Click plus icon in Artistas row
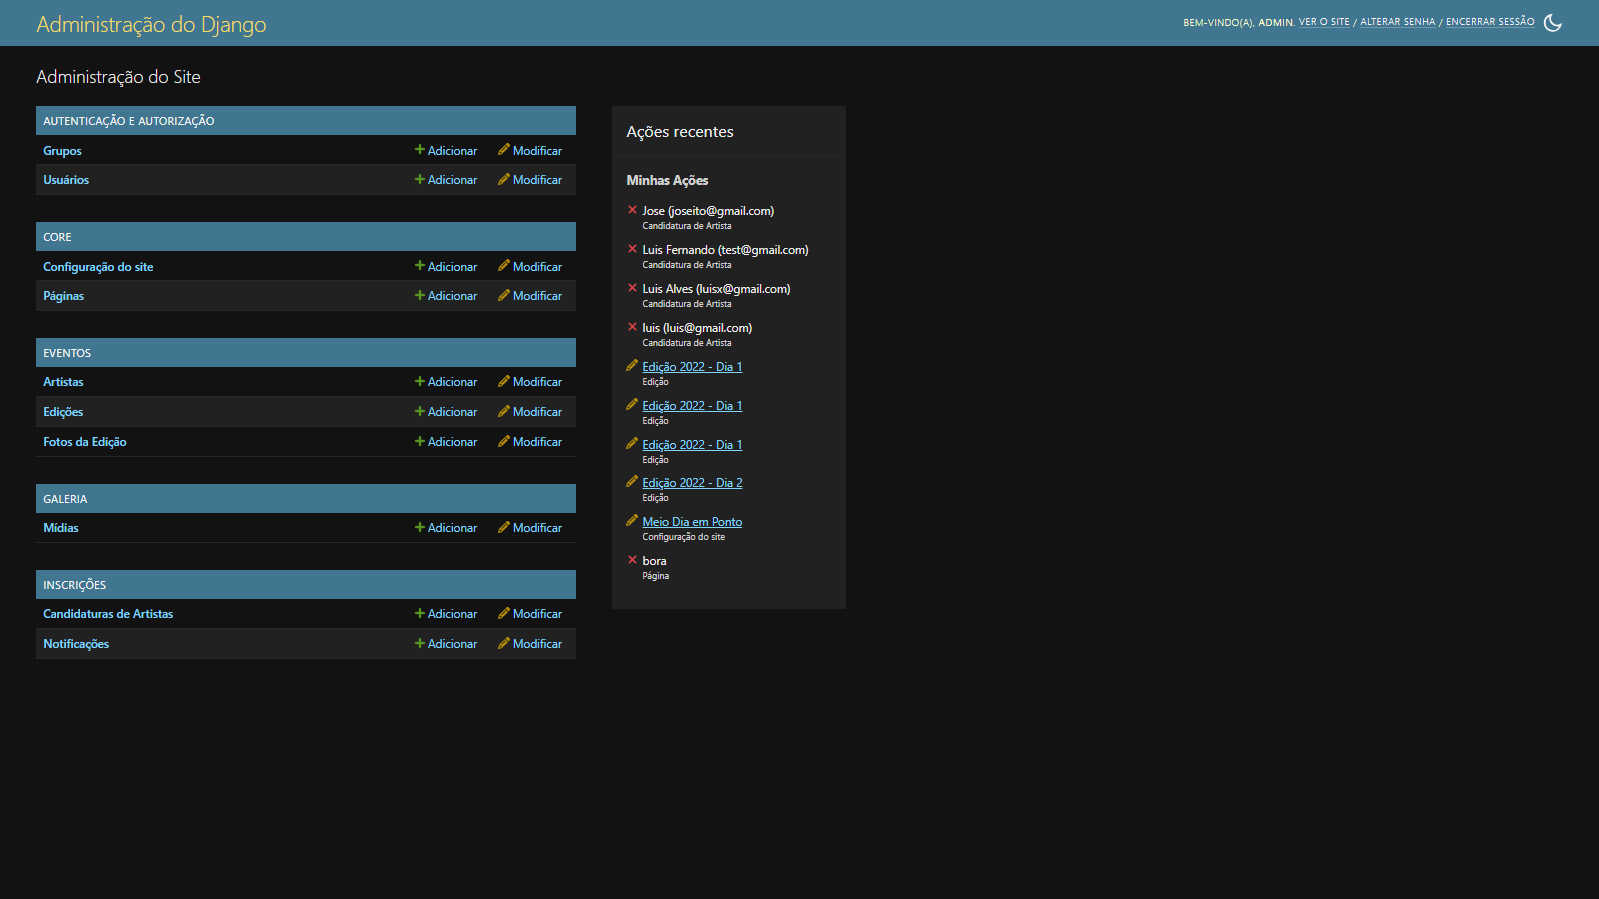 click(420, 381)
